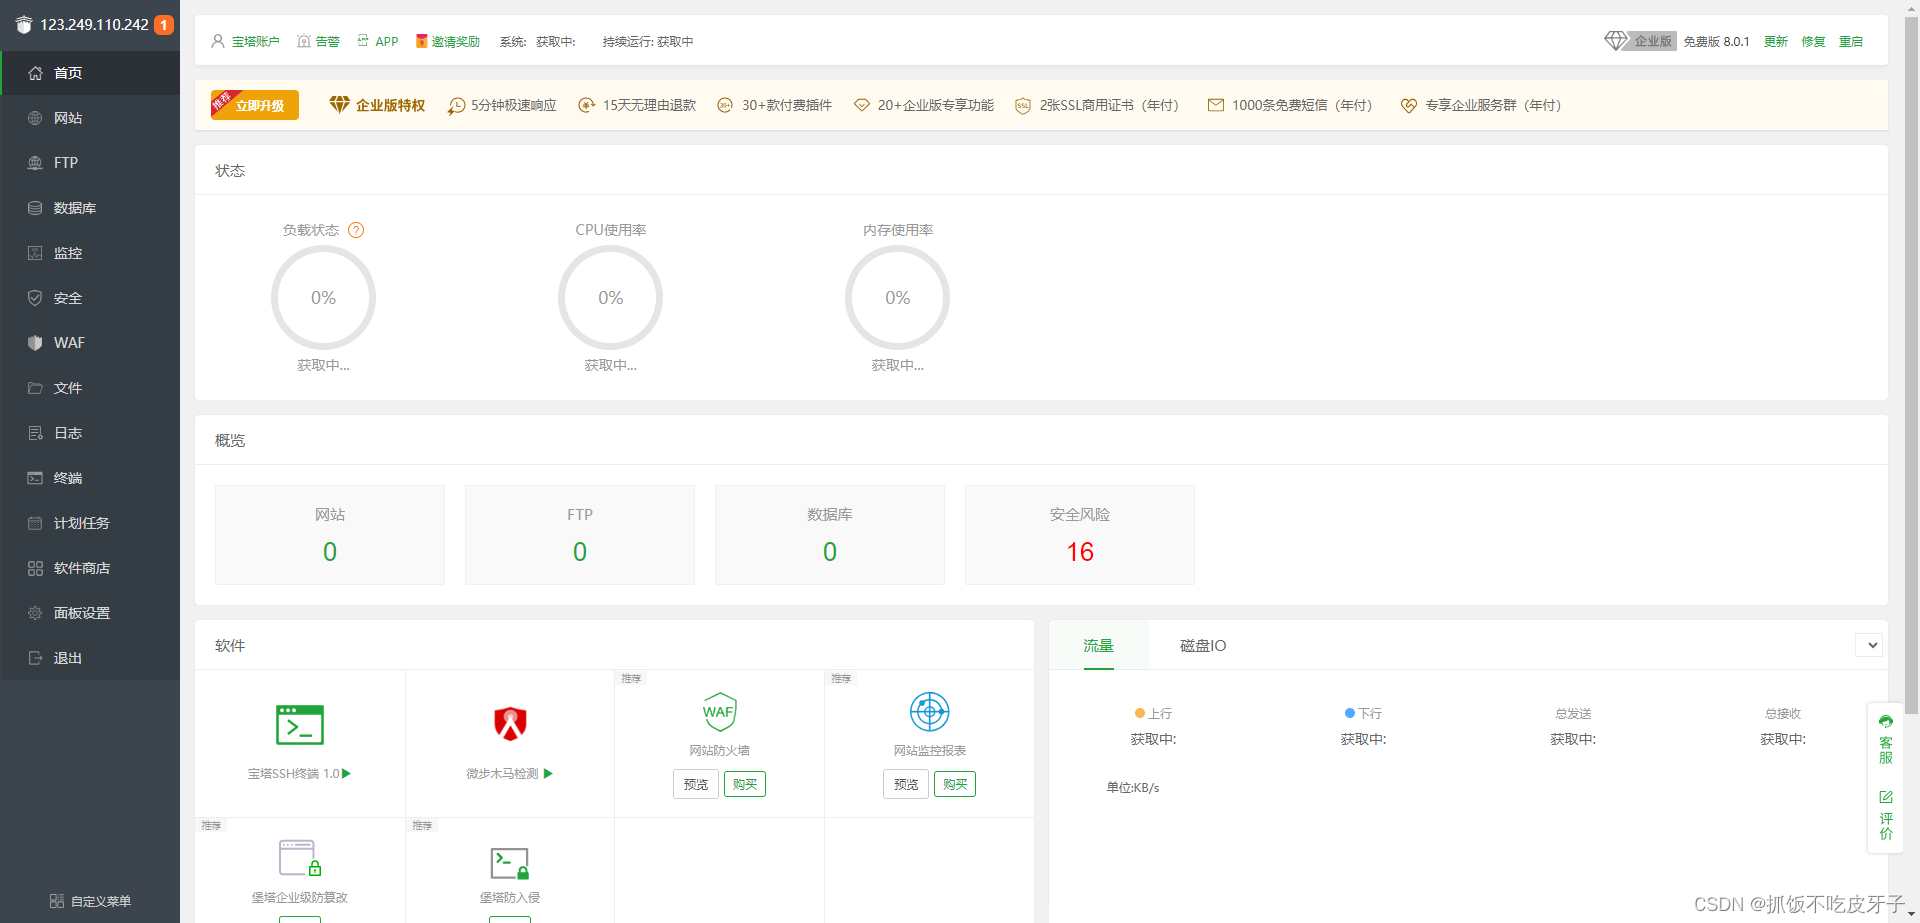
Task: Click the 终端 terminal icon in sidebar
Action: [x=35, y=478]
